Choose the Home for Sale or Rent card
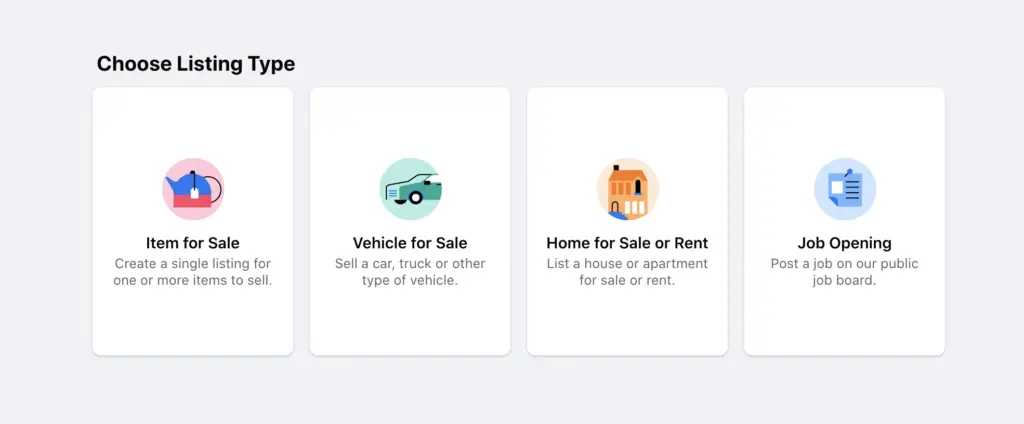The image size is (1024, 424). 627,320
